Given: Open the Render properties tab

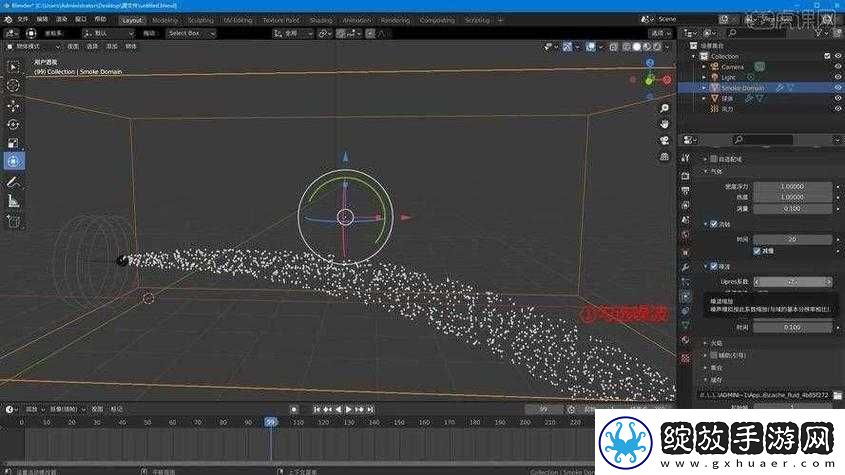Looking at the screenshot, I should [x=685, y=176].
